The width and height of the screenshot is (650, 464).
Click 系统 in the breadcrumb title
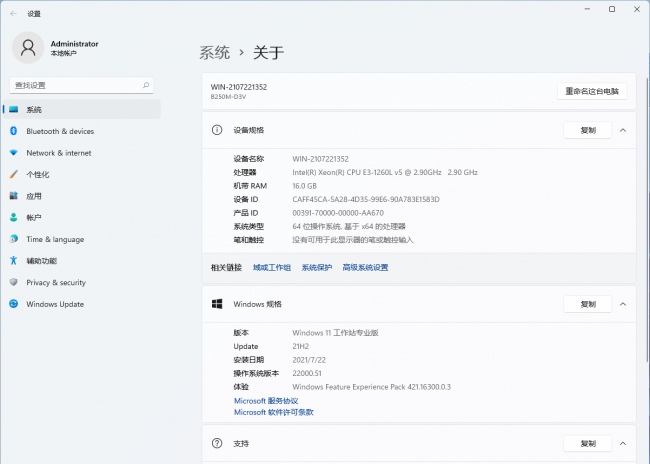tap(214, 53)
